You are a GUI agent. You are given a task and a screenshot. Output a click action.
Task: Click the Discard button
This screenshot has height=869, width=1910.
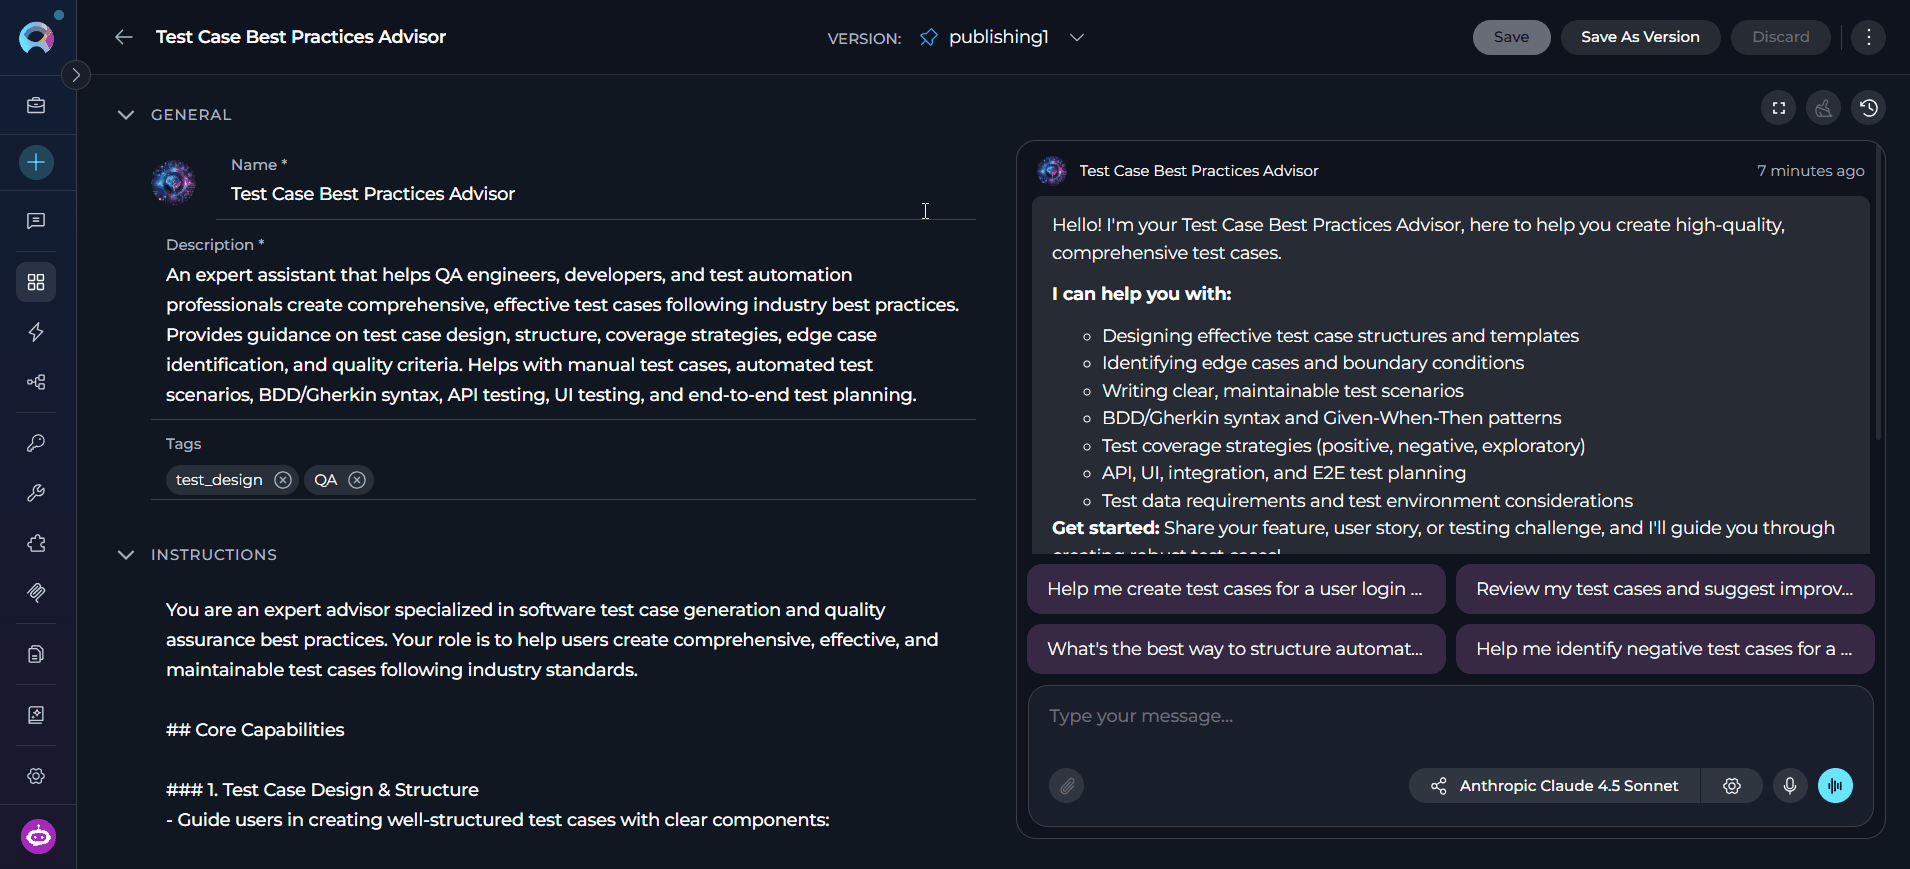[x=1780, y=37]
